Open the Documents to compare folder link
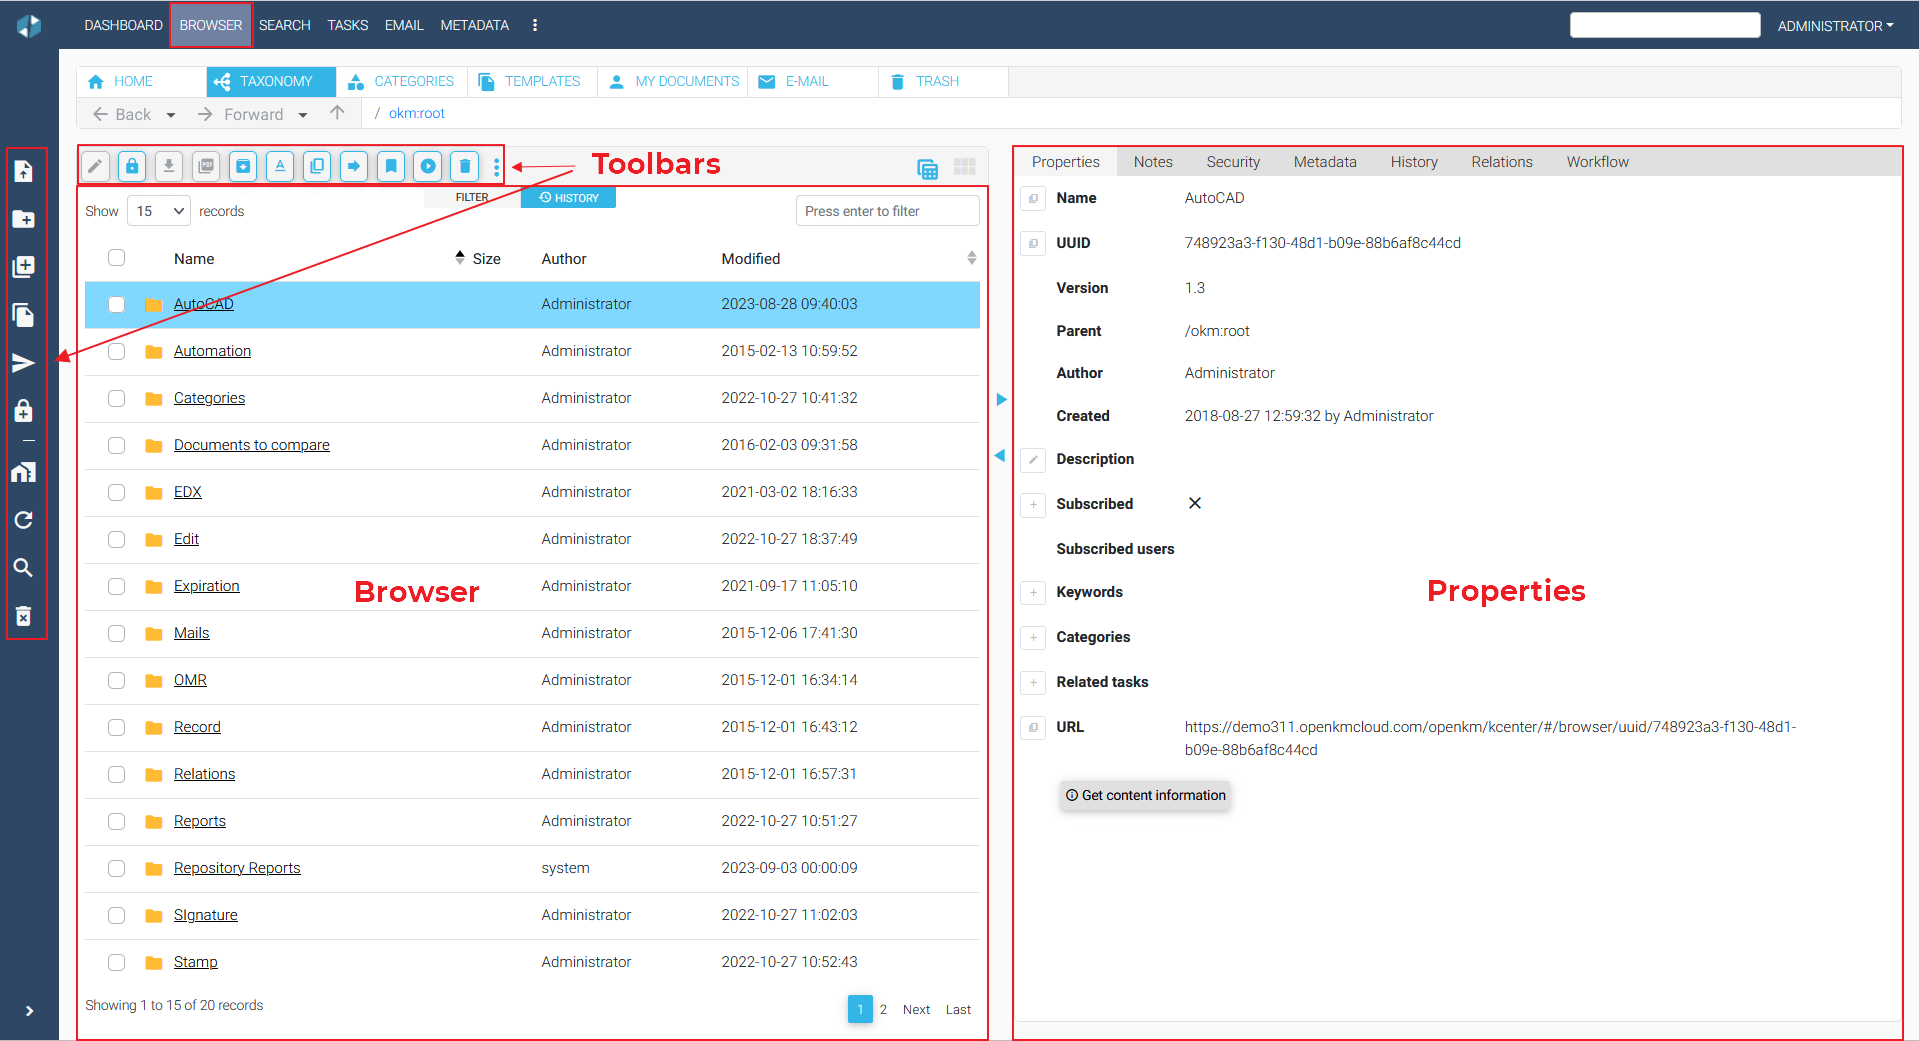The image size is (1919, 1041). 251,445
